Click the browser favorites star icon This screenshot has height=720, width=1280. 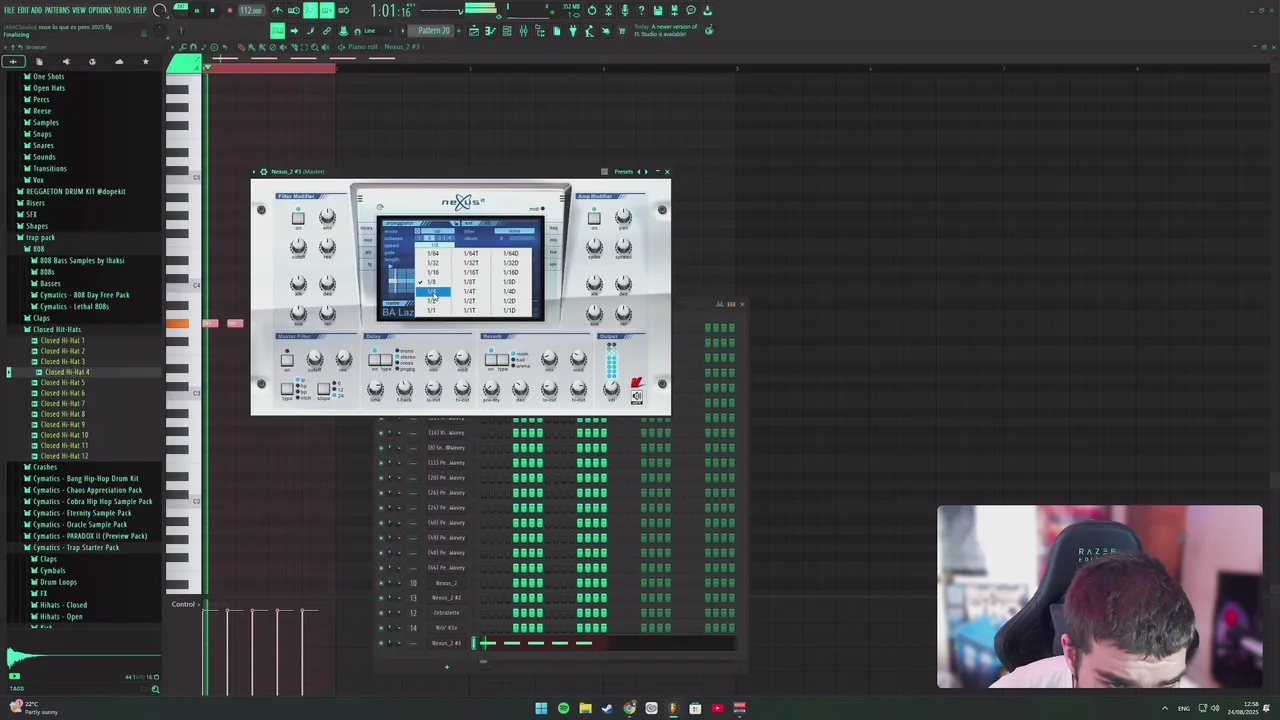tap(145, 62)
